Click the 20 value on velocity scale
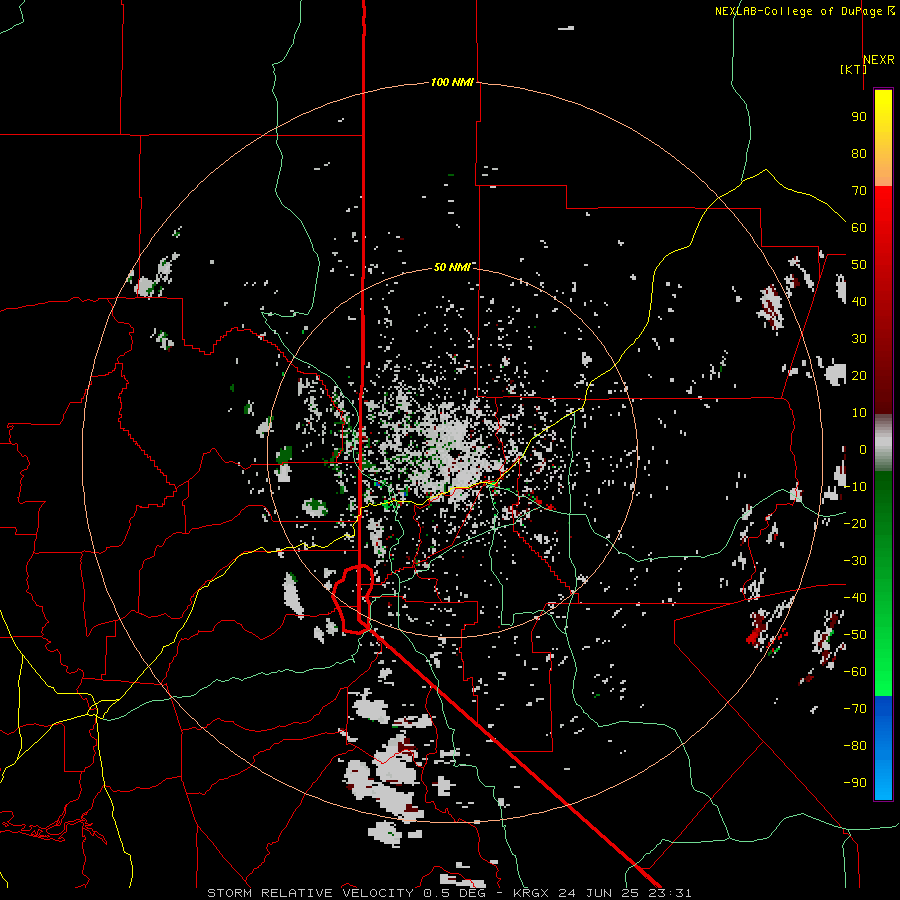 tap(859, 375)
